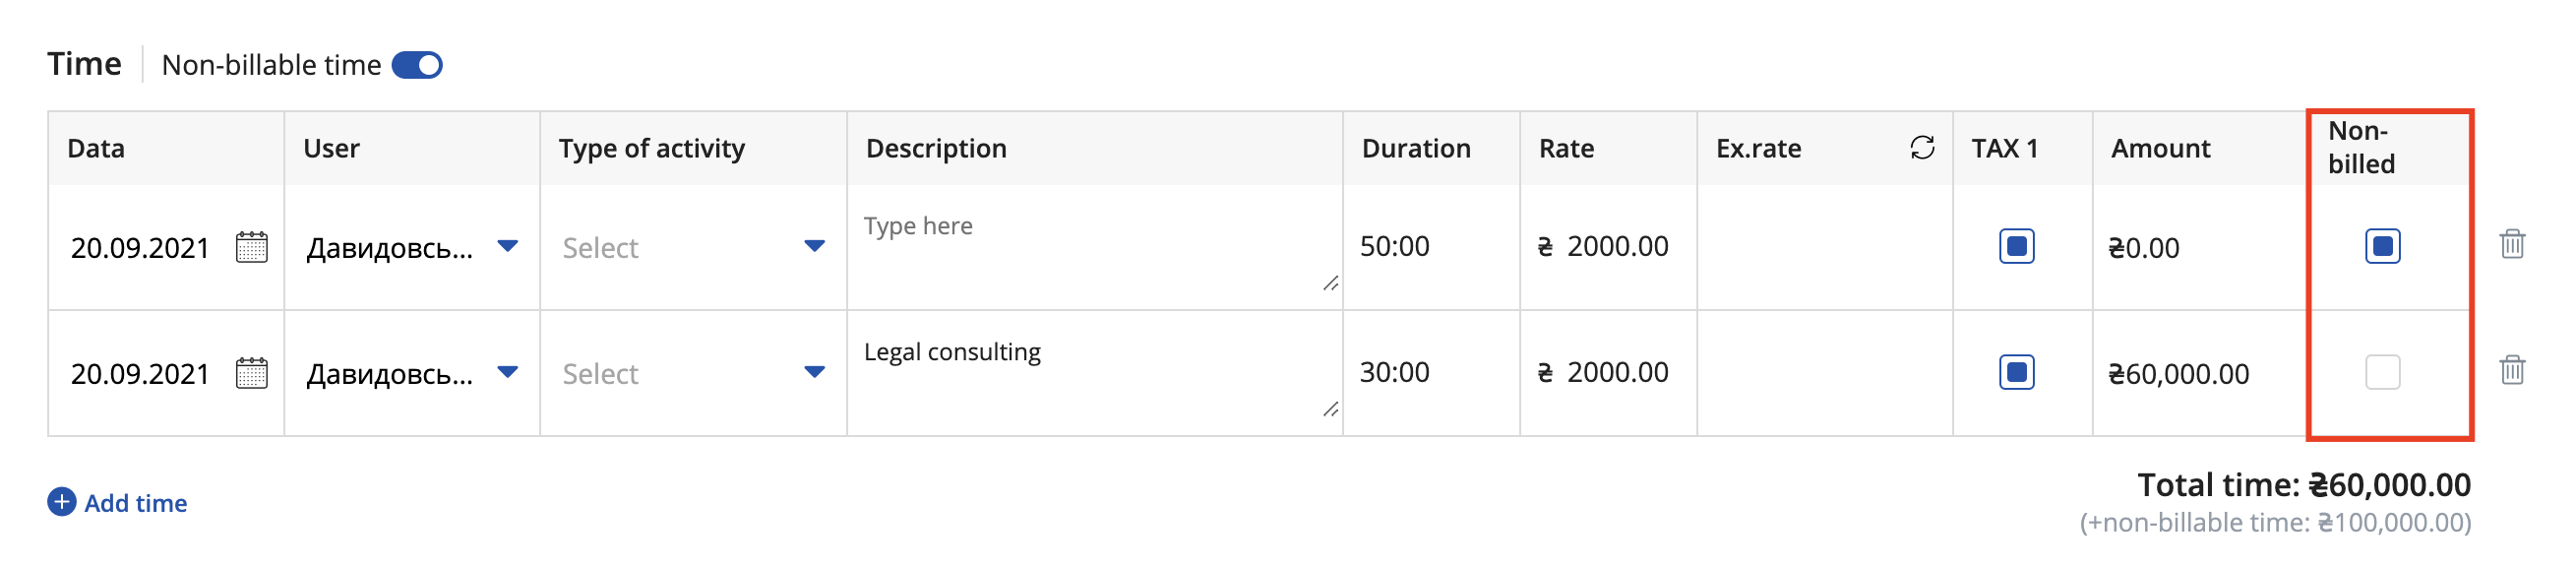The image size is (2576, 567).
Task: Open calendar picker in first row
Action: 251,247
